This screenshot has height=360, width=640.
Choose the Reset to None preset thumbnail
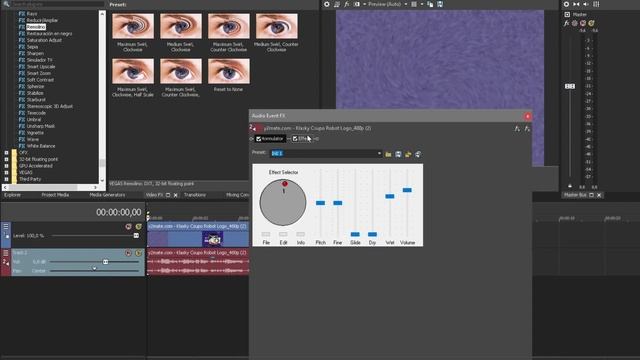coord(229,71)
